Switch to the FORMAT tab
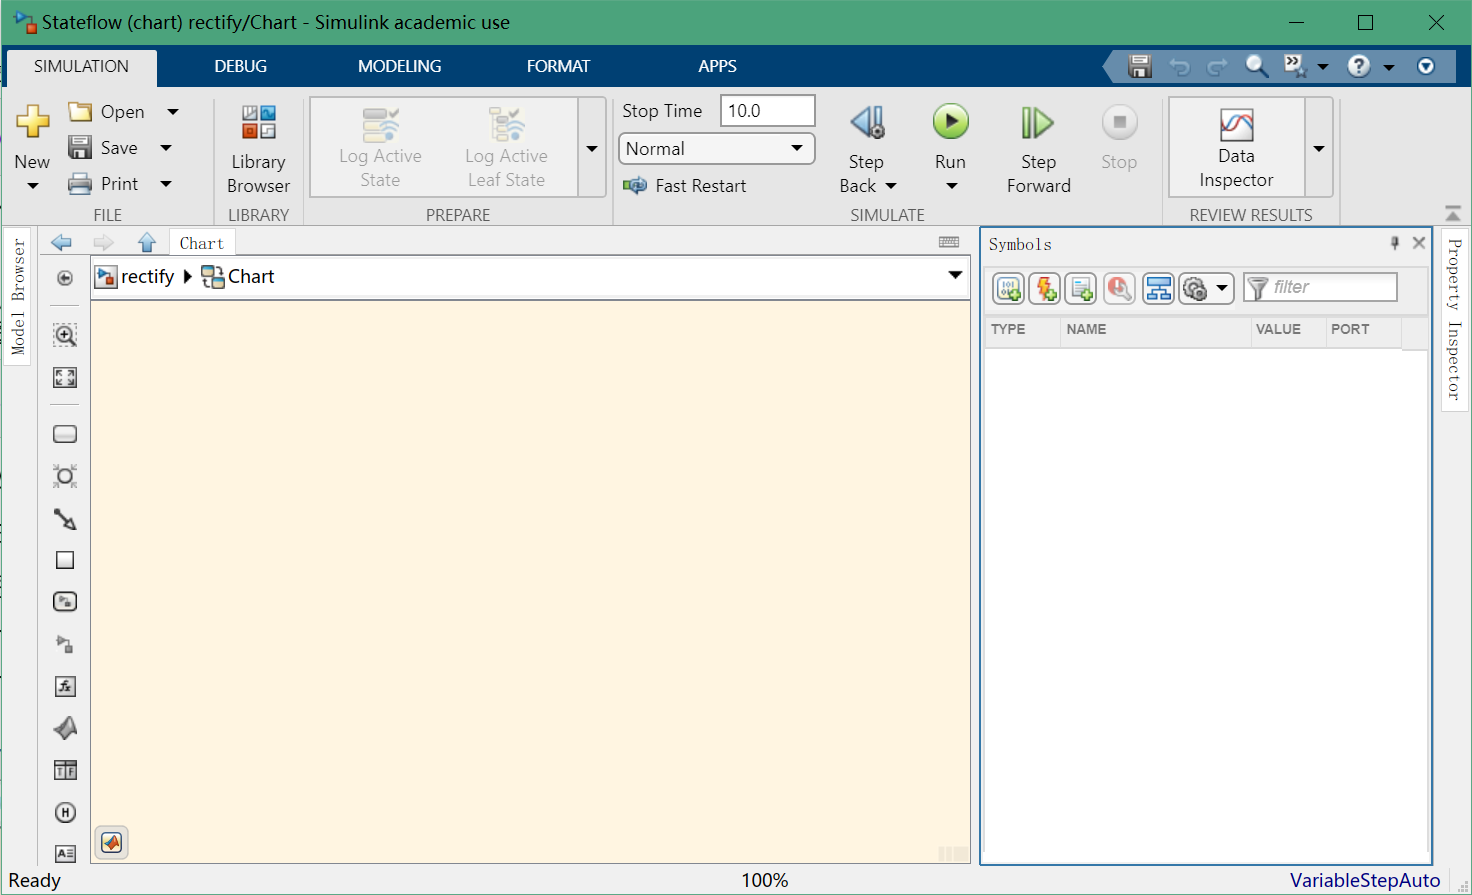 pyautogui.click(x=558, y=66)
